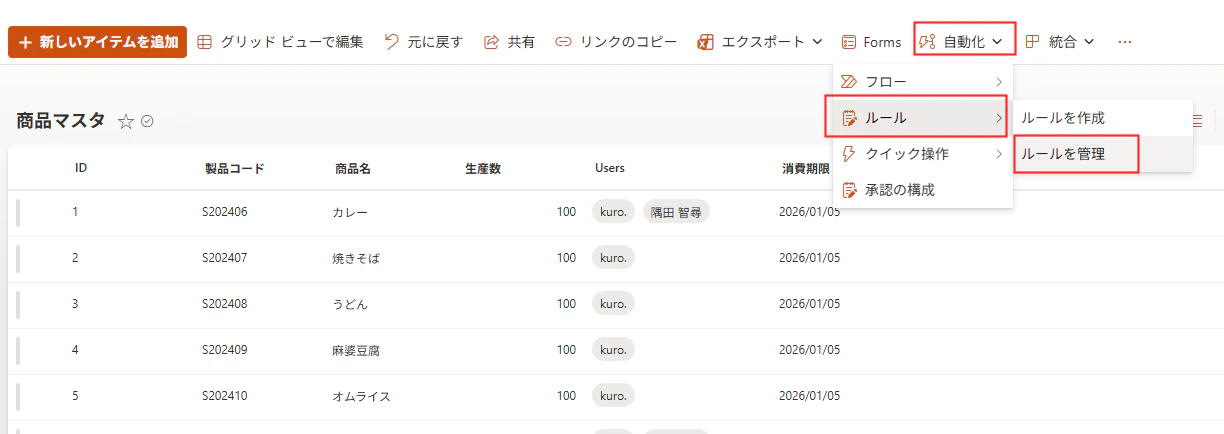This screenshot has width=1224, height=434.
Task: Click the 隅田 智尋 user chip
Action: [x=676, y=212]
